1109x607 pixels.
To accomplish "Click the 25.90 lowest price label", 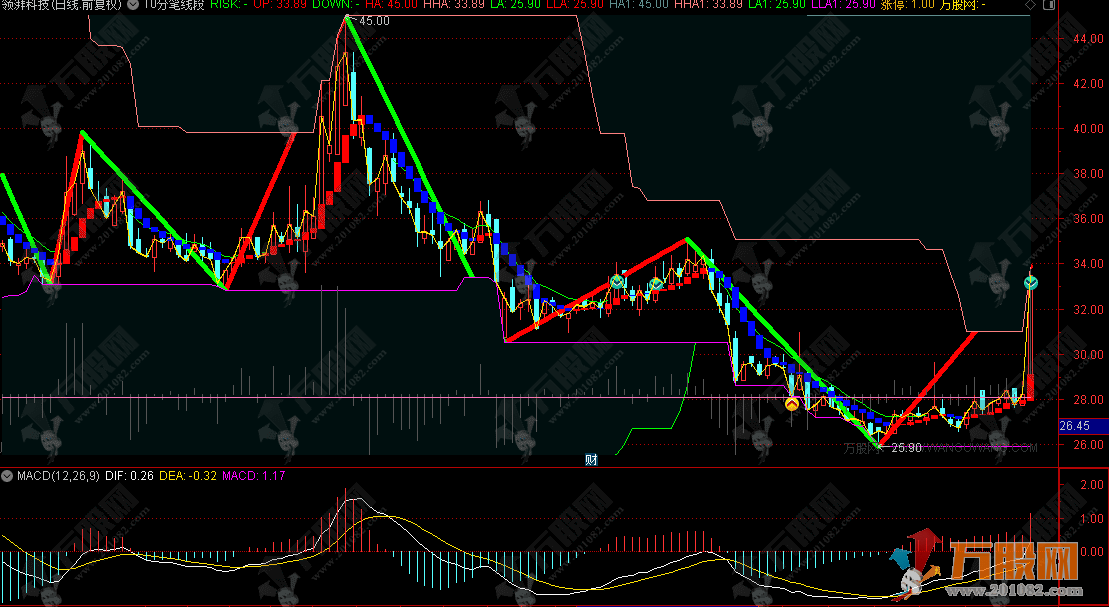I will [x=905, y=447].
